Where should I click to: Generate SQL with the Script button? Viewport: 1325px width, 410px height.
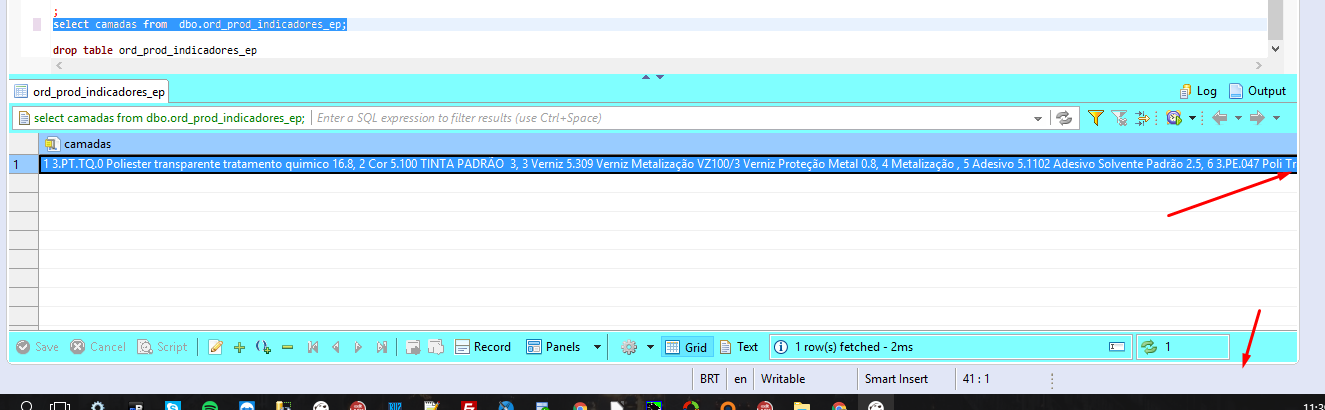(x=162, y=347)
